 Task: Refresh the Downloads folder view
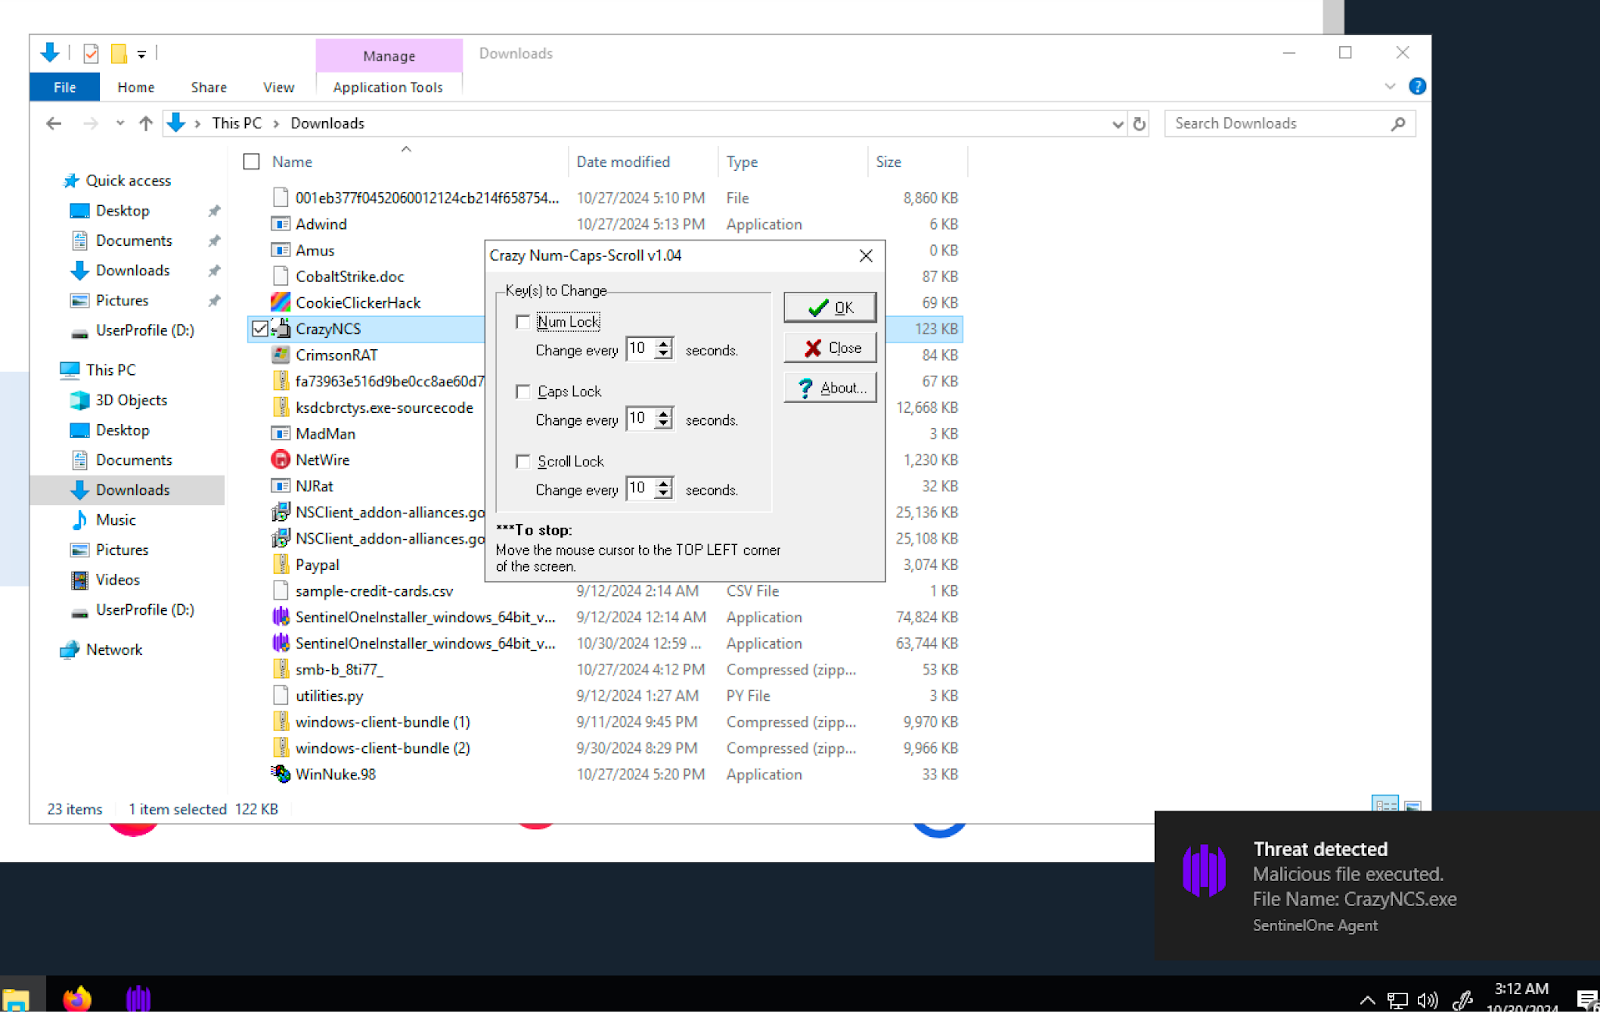tap(1139, 124)
